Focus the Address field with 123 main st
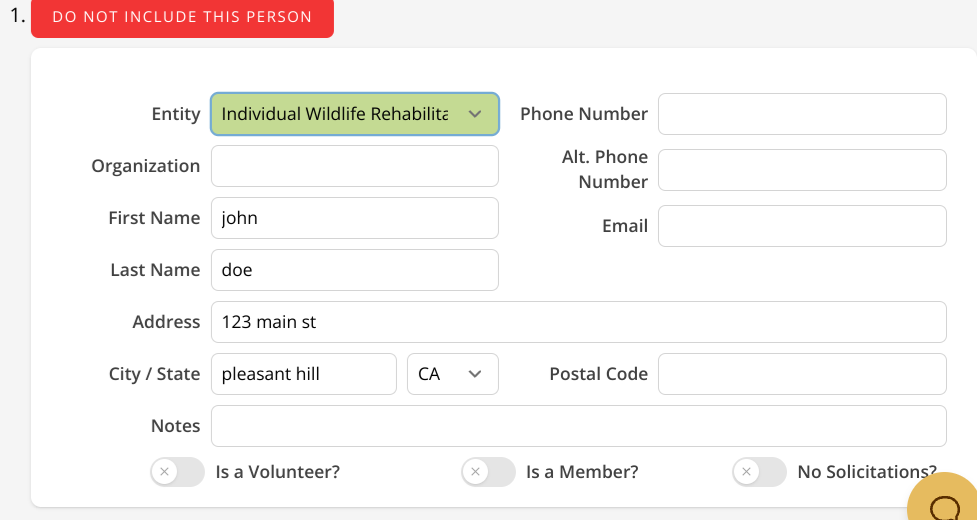Viewport: 977px width, 520px height. click(x=578, y=322)
